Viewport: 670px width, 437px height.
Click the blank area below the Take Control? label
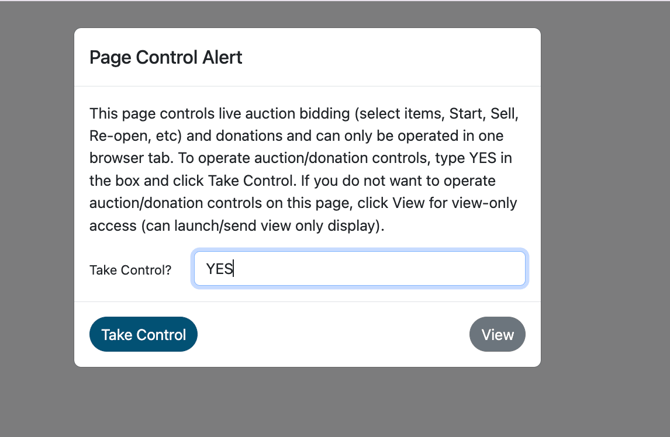(130, 292)
